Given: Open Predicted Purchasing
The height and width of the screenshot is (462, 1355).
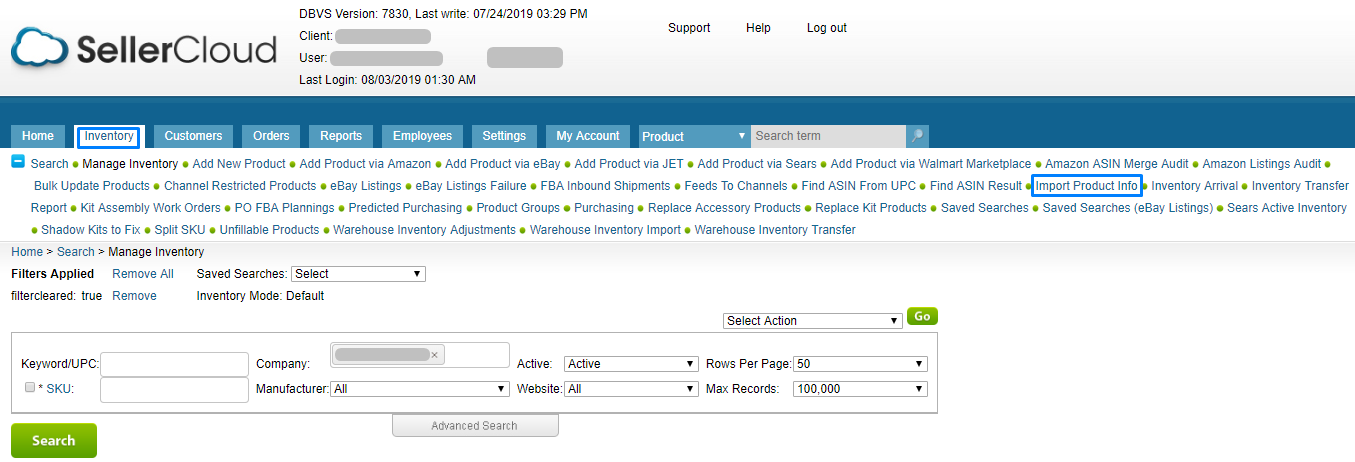Looking at the screenshot, I should [406, 208].
